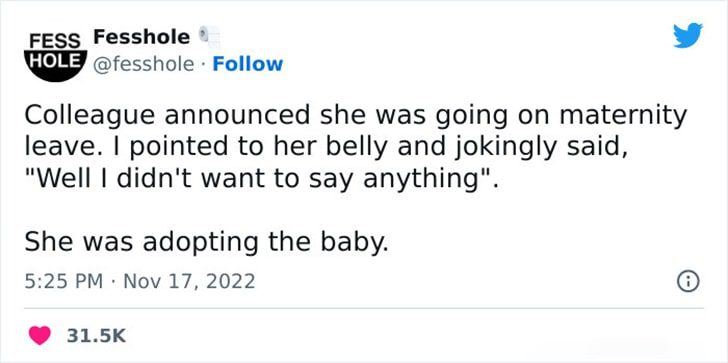
Task: Follow the Fesshole account
Action: click(x=247, y=64)
